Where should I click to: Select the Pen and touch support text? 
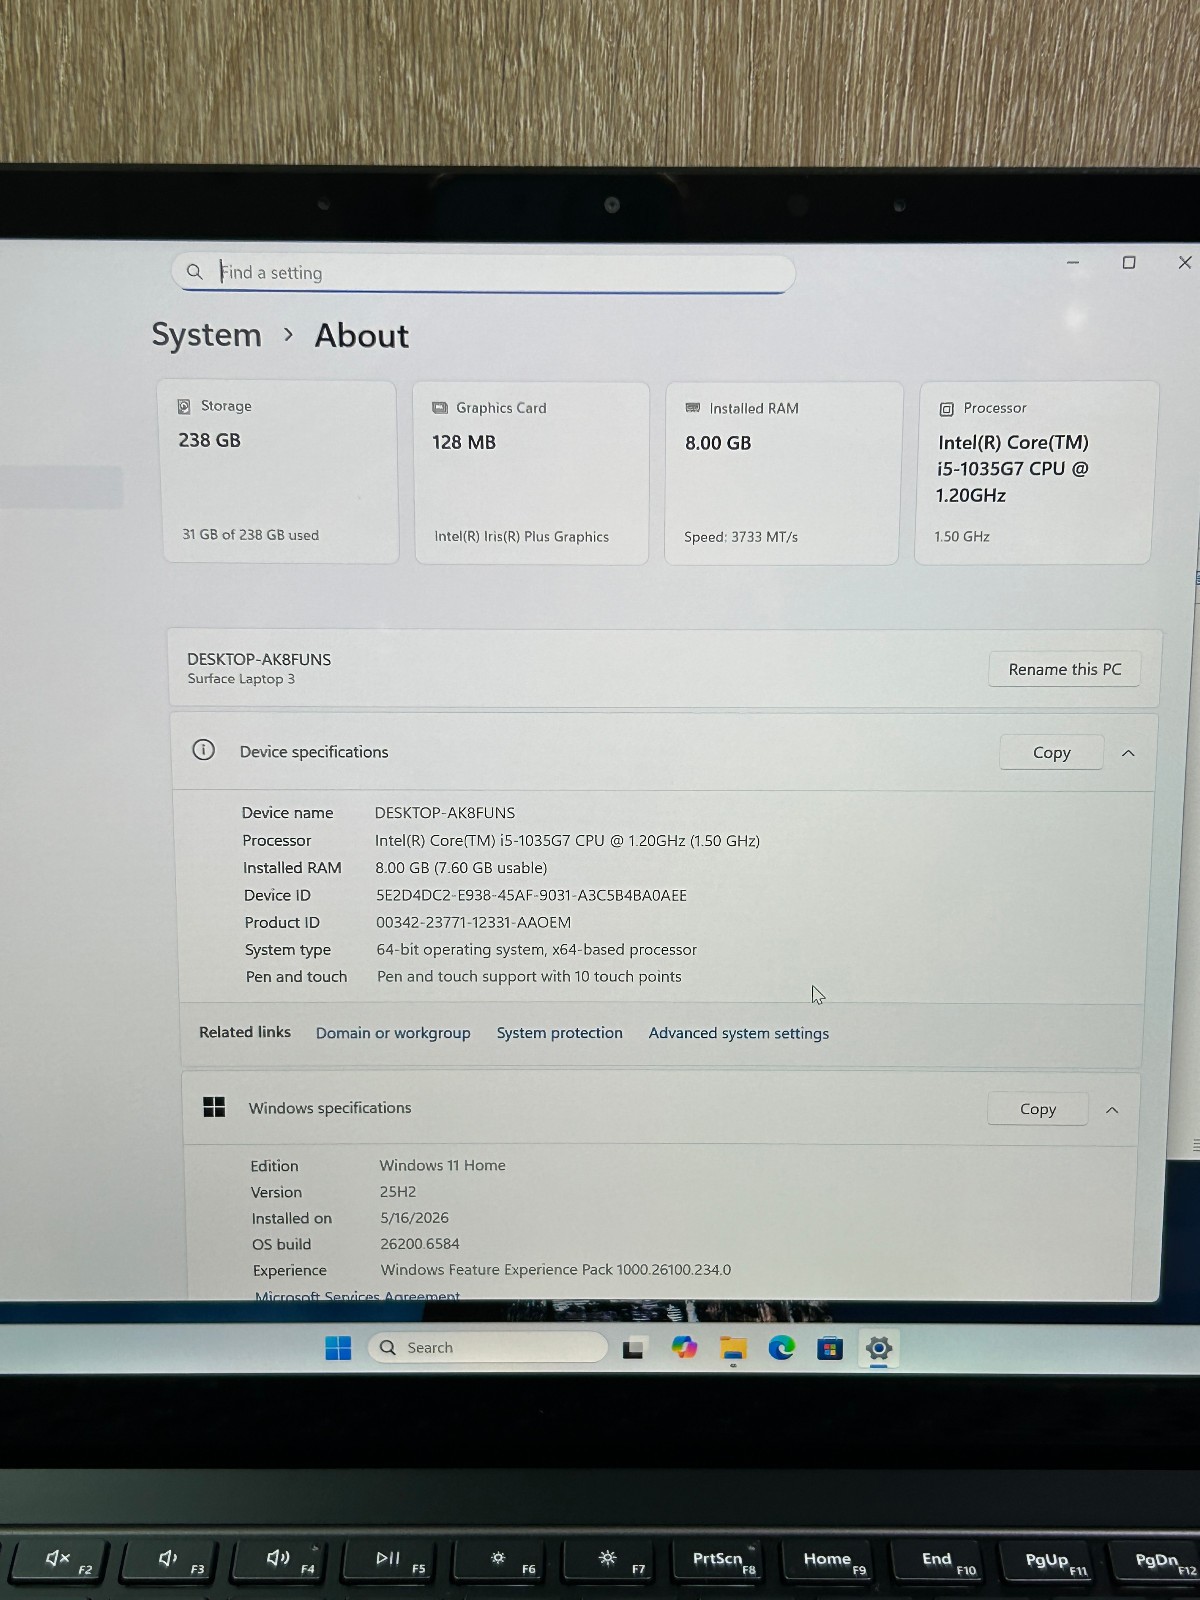click(x=529, y=976)
